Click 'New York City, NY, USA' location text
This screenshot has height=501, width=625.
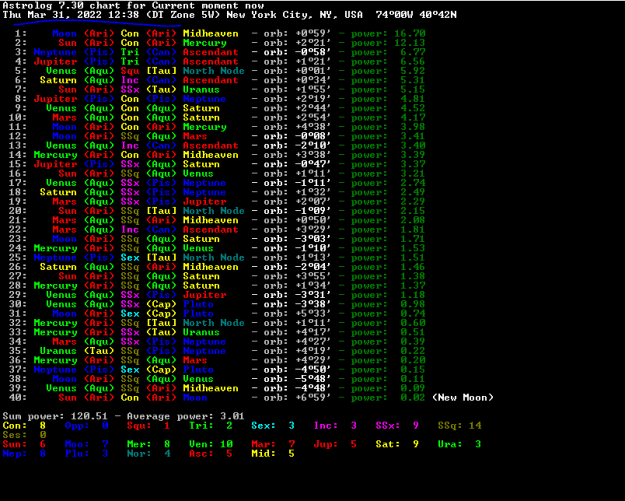pos(295,15)
